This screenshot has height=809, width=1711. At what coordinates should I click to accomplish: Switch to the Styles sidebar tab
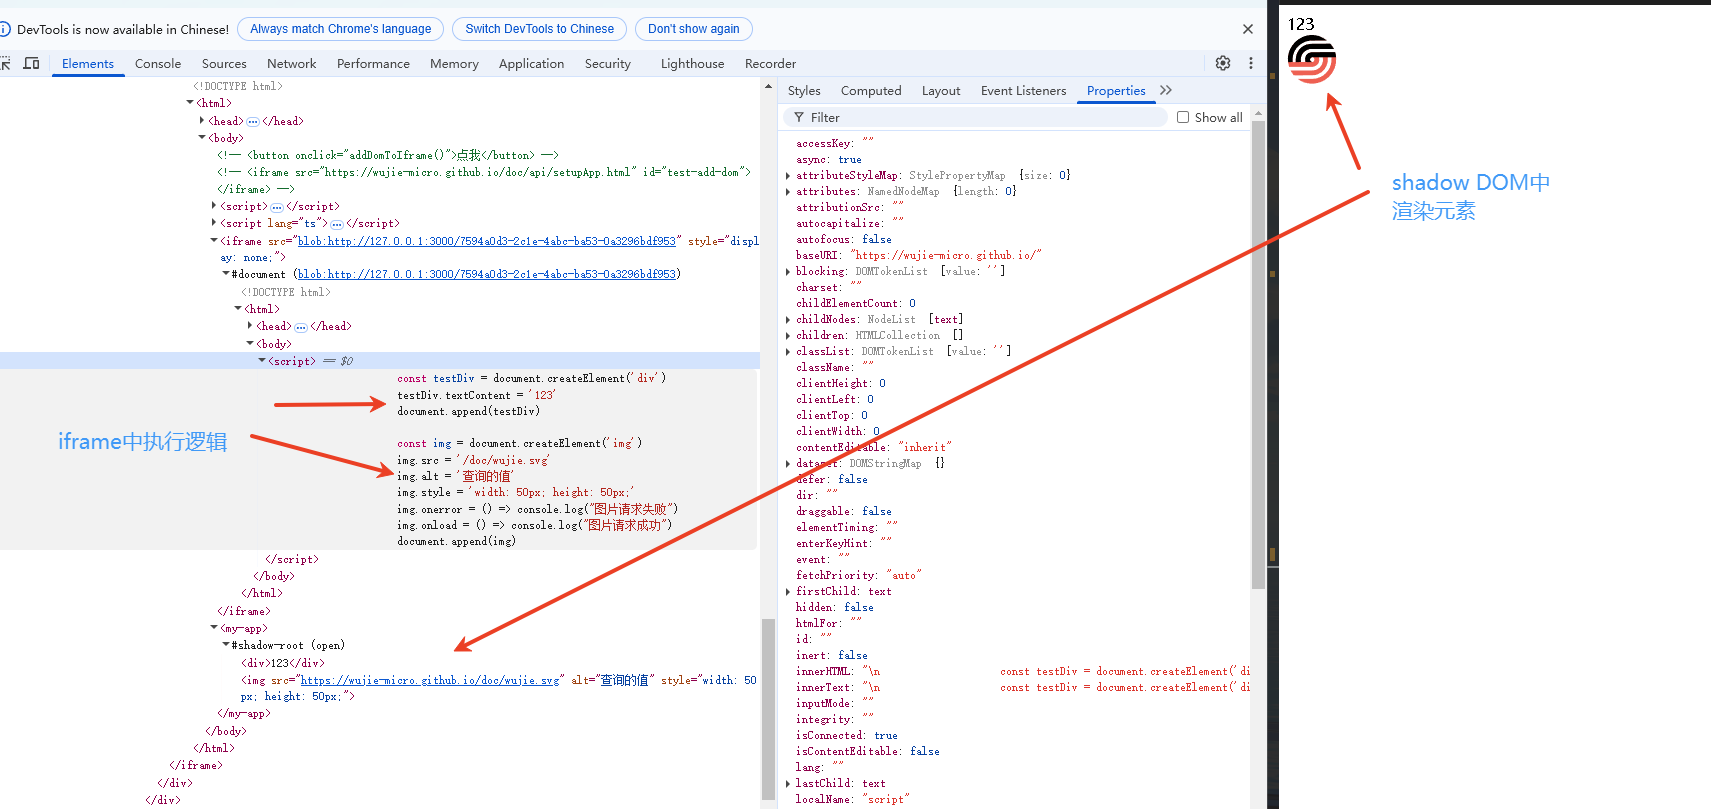[804, 90]
